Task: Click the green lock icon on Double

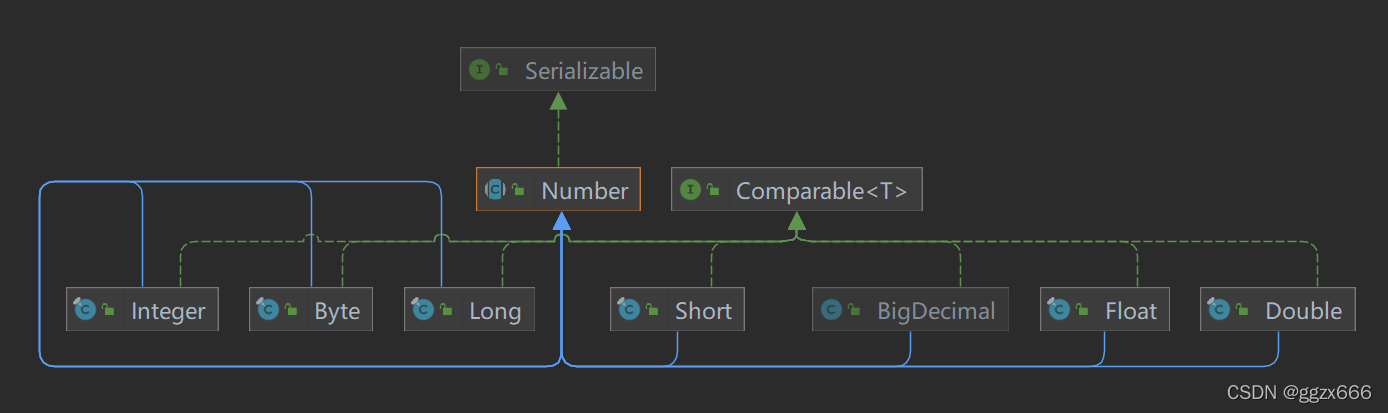Action: click(1243, 310)
